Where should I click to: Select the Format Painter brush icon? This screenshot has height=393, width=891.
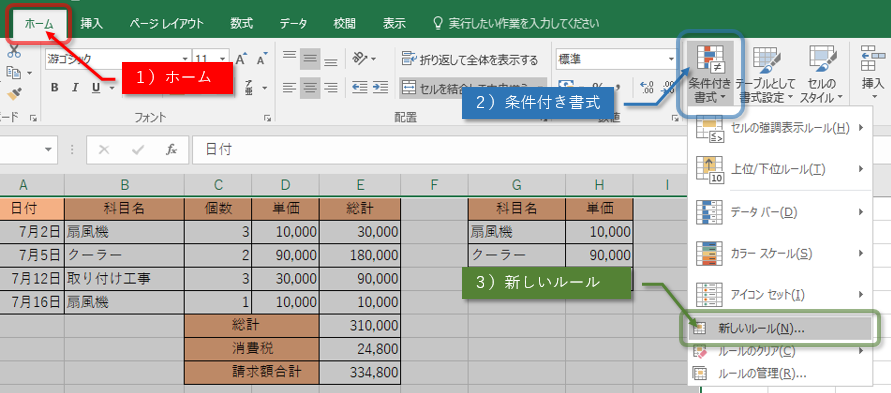15,94
